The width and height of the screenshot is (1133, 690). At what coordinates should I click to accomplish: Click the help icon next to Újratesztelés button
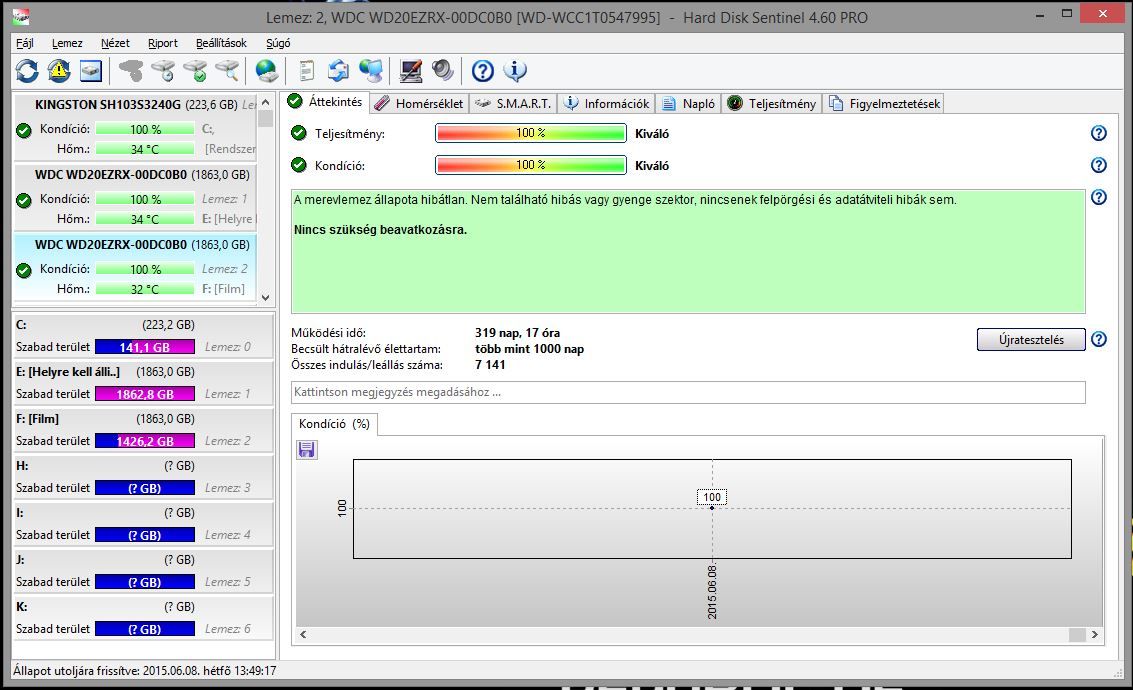click(x=1098, y=339)
